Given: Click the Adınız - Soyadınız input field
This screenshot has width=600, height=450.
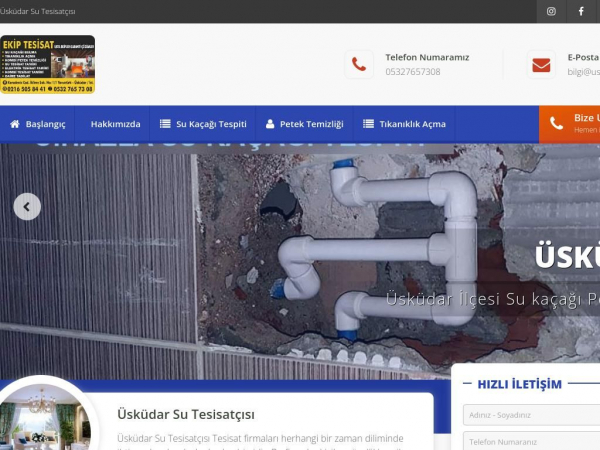Looking at the screenshot, I should tap(532, 415).
